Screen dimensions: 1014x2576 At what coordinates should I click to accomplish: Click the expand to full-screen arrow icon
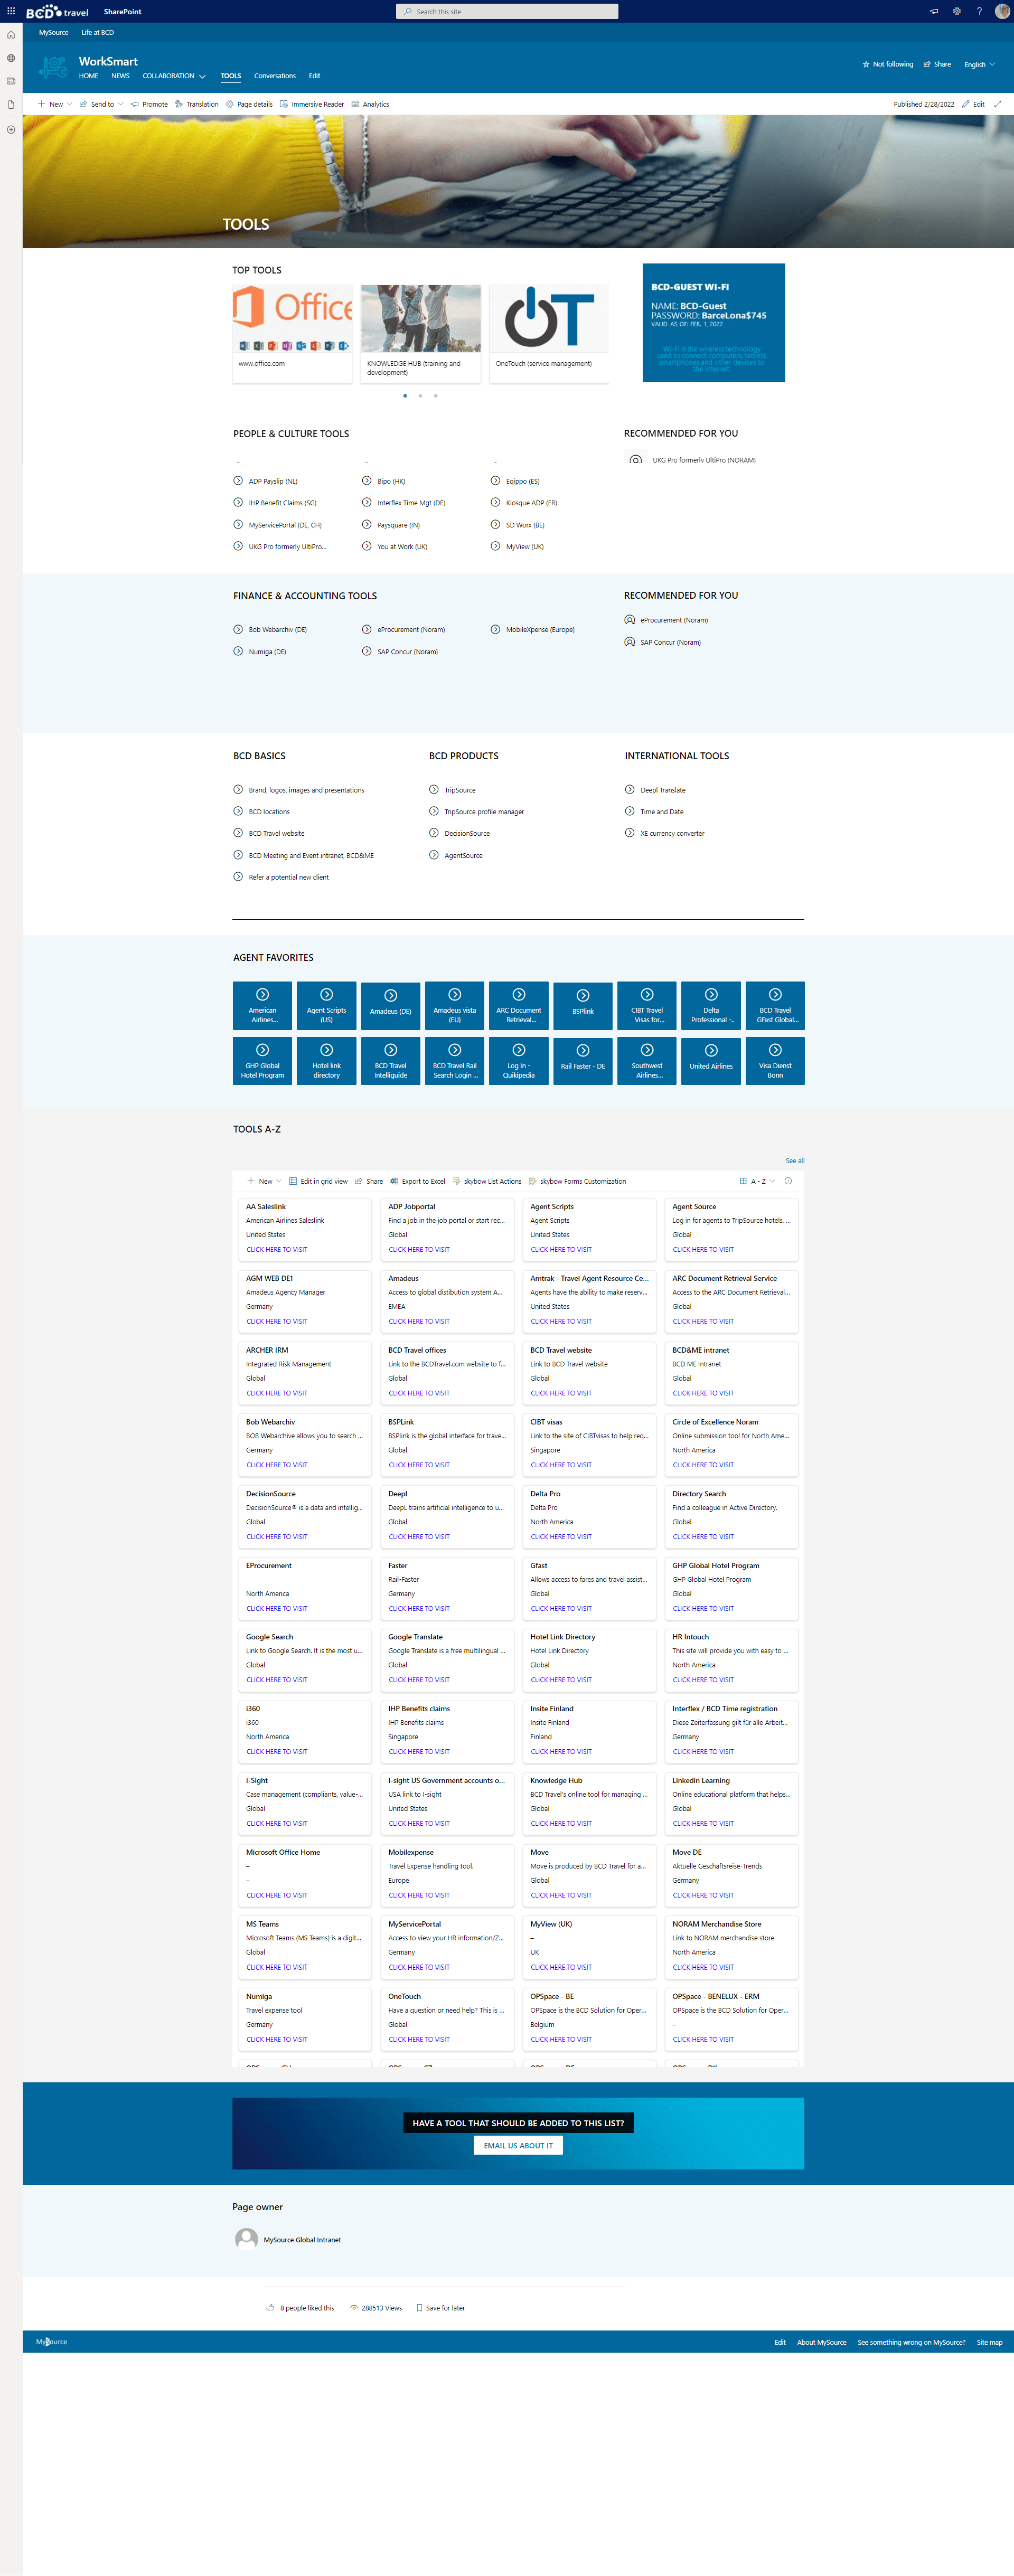point(997,104)
